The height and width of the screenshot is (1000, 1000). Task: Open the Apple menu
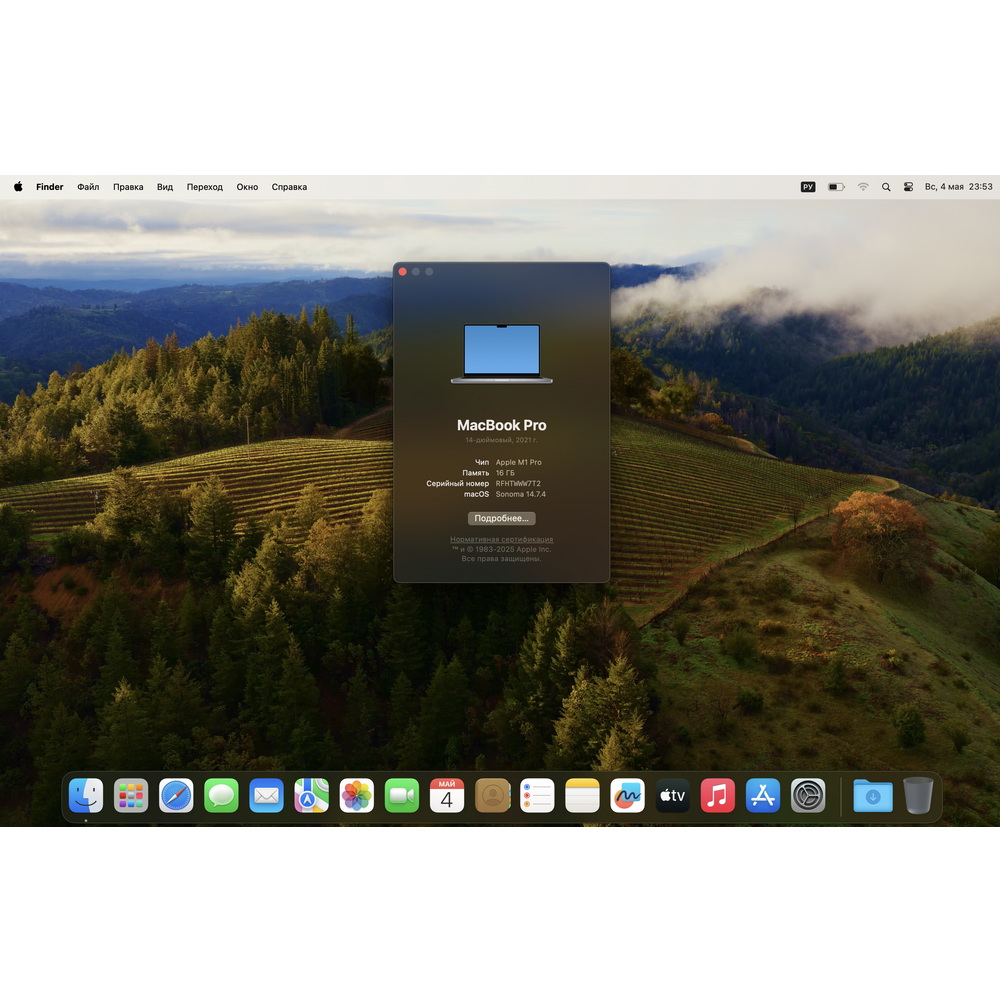coord(18,187)
